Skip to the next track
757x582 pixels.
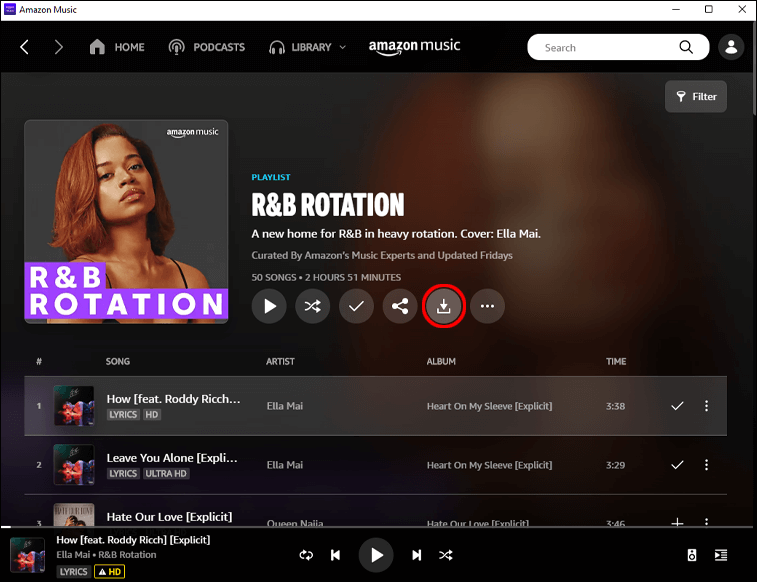(x=416, y=555)
